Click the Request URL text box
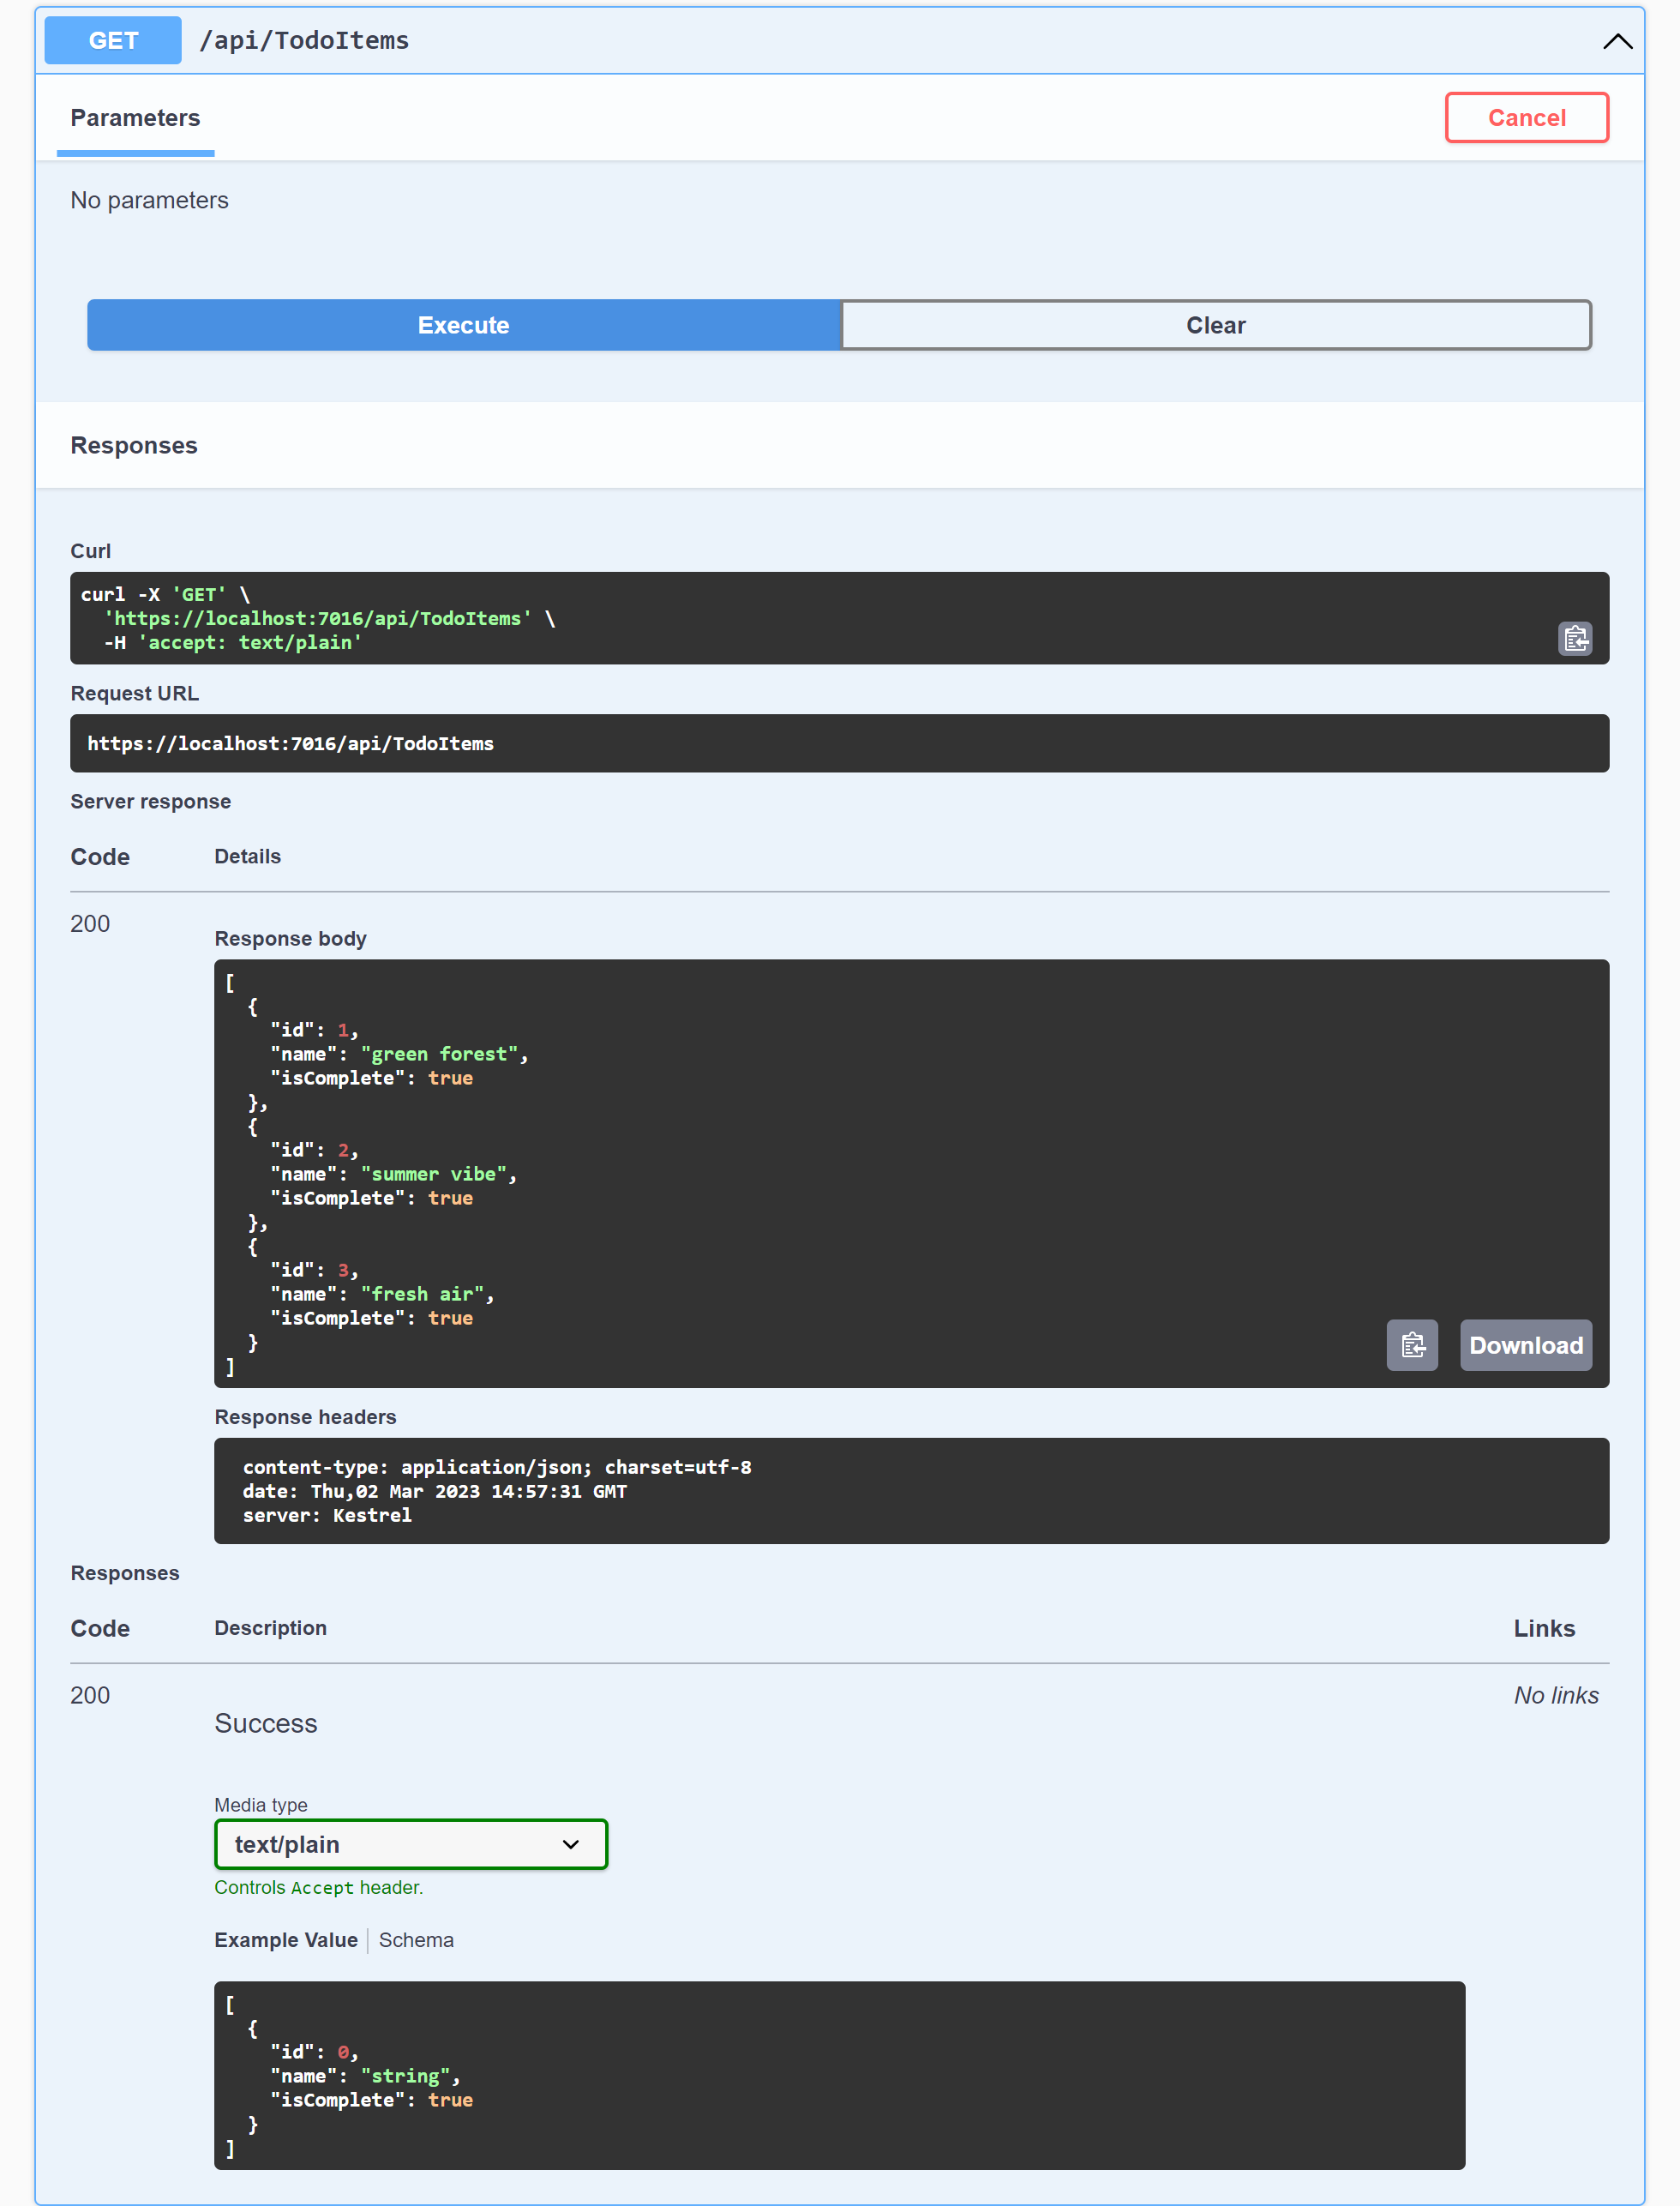 pyautogui.click(x=838, y=743)
